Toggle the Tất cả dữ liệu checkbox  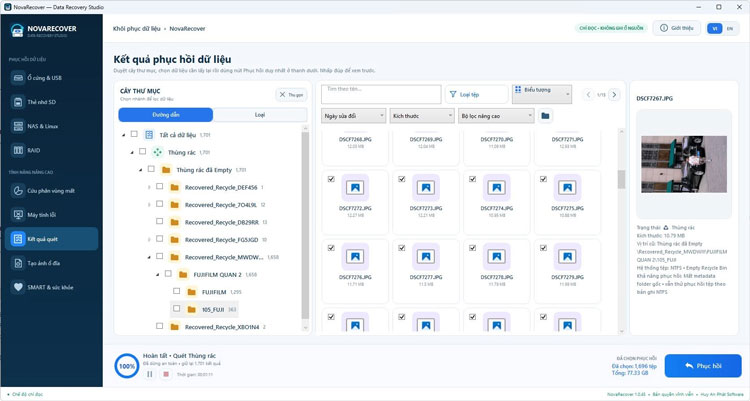134,134
